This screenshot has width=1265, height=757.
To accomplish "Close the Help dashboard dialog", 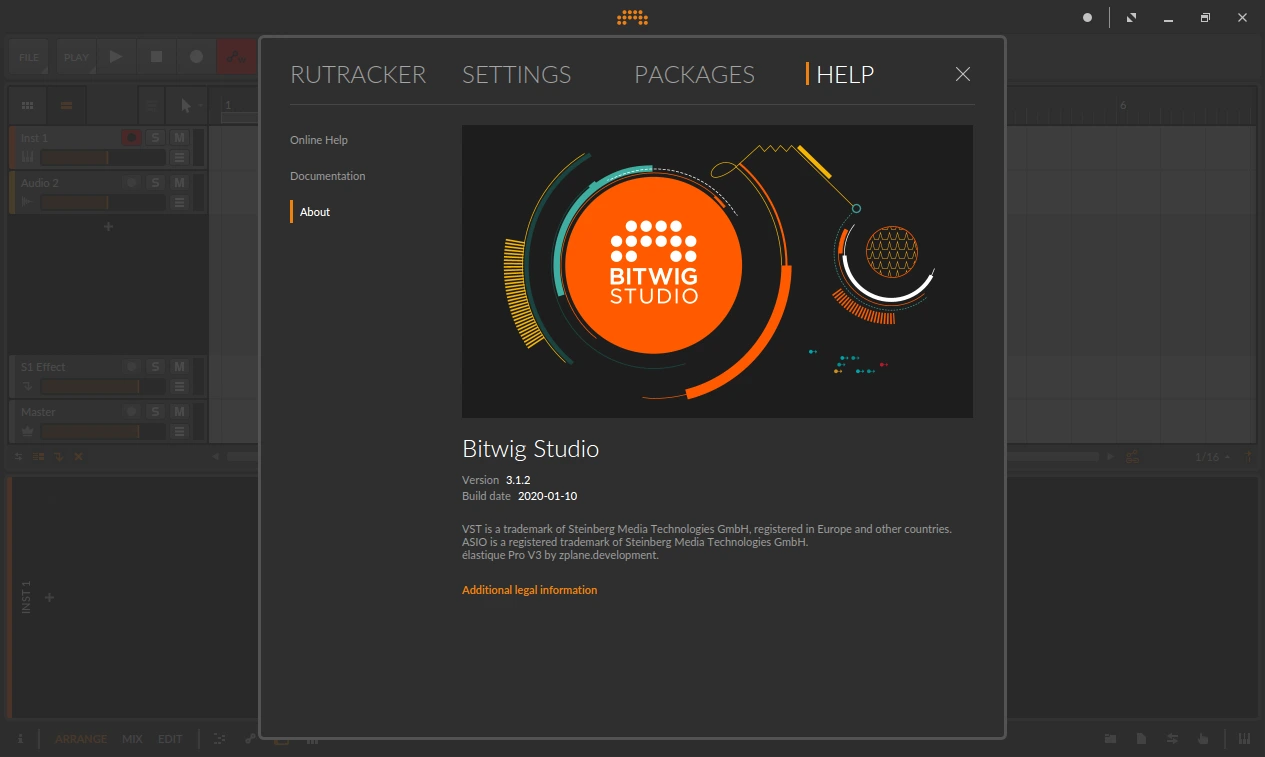I will [x=963, y=74].
